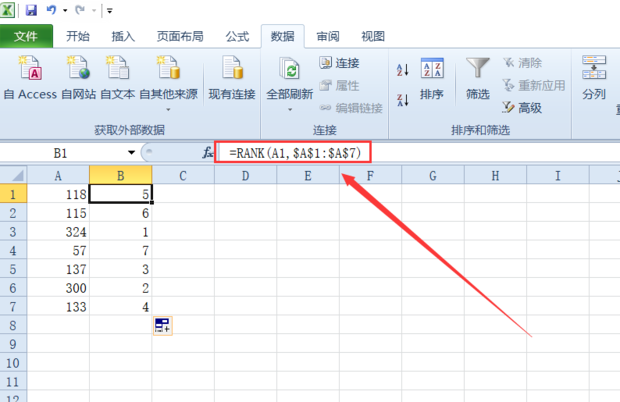Open 高级 filter options
Image resolution: width=620 pixels, height=402 pixels.
(x=522, y=108)
